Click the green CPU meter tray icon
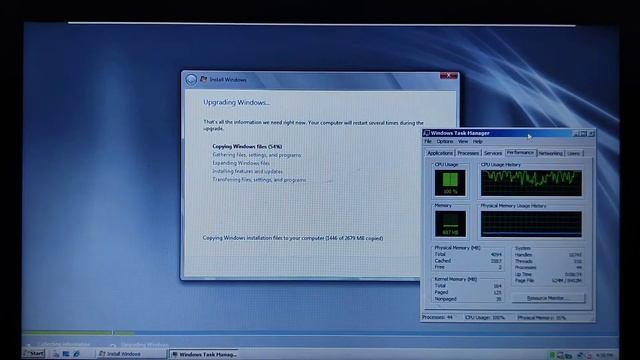640x360 pixels. (552, 355)
